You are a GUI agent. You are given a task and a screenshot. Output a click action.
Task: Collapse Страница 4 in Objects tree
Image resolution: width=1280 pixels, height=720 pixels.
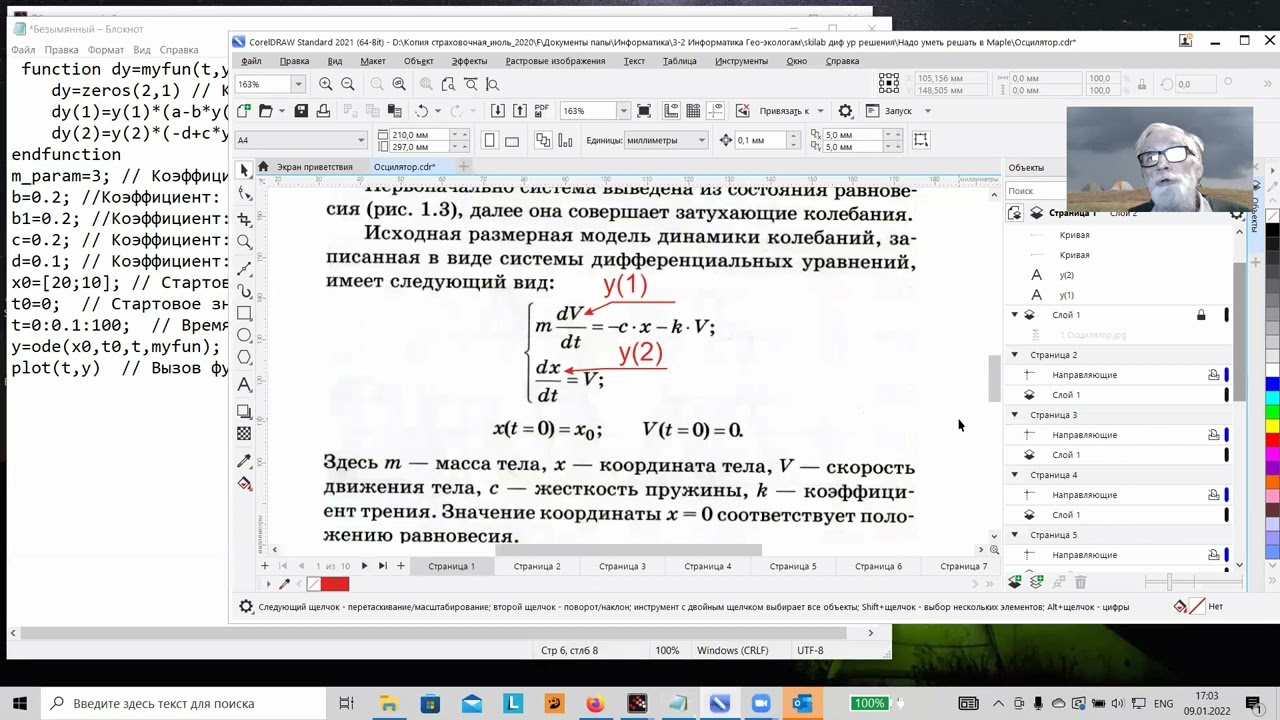[1014, 475]
